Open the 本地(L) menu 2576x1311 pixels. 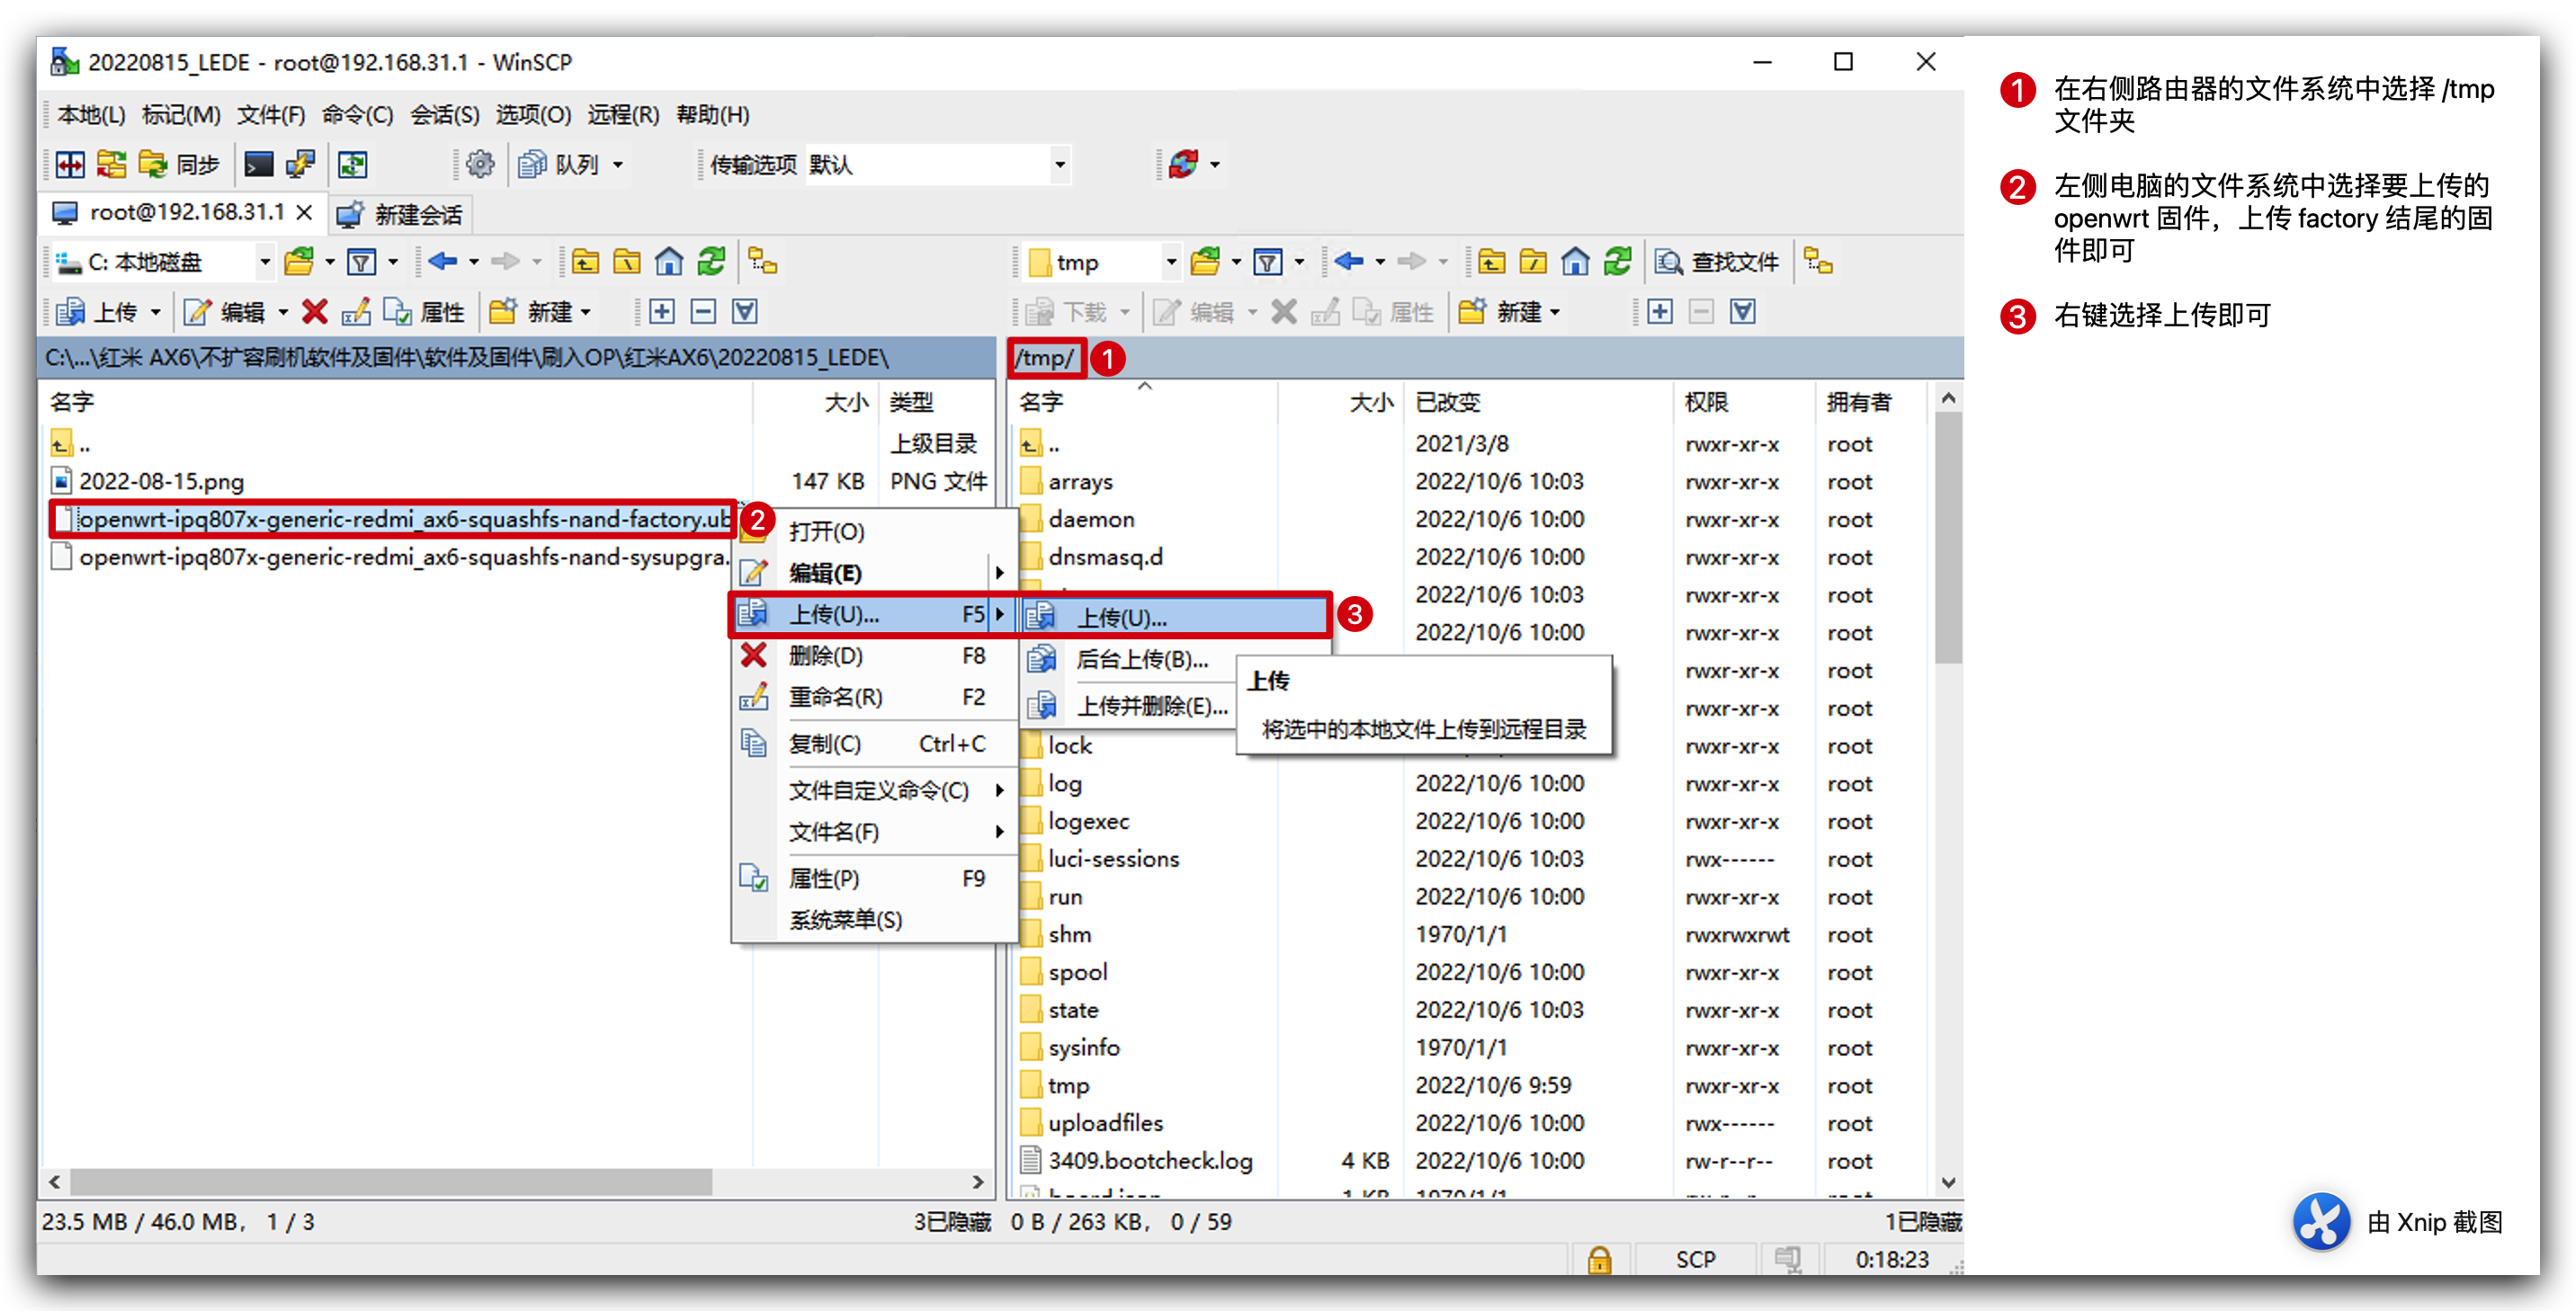[x=91, y=115]
